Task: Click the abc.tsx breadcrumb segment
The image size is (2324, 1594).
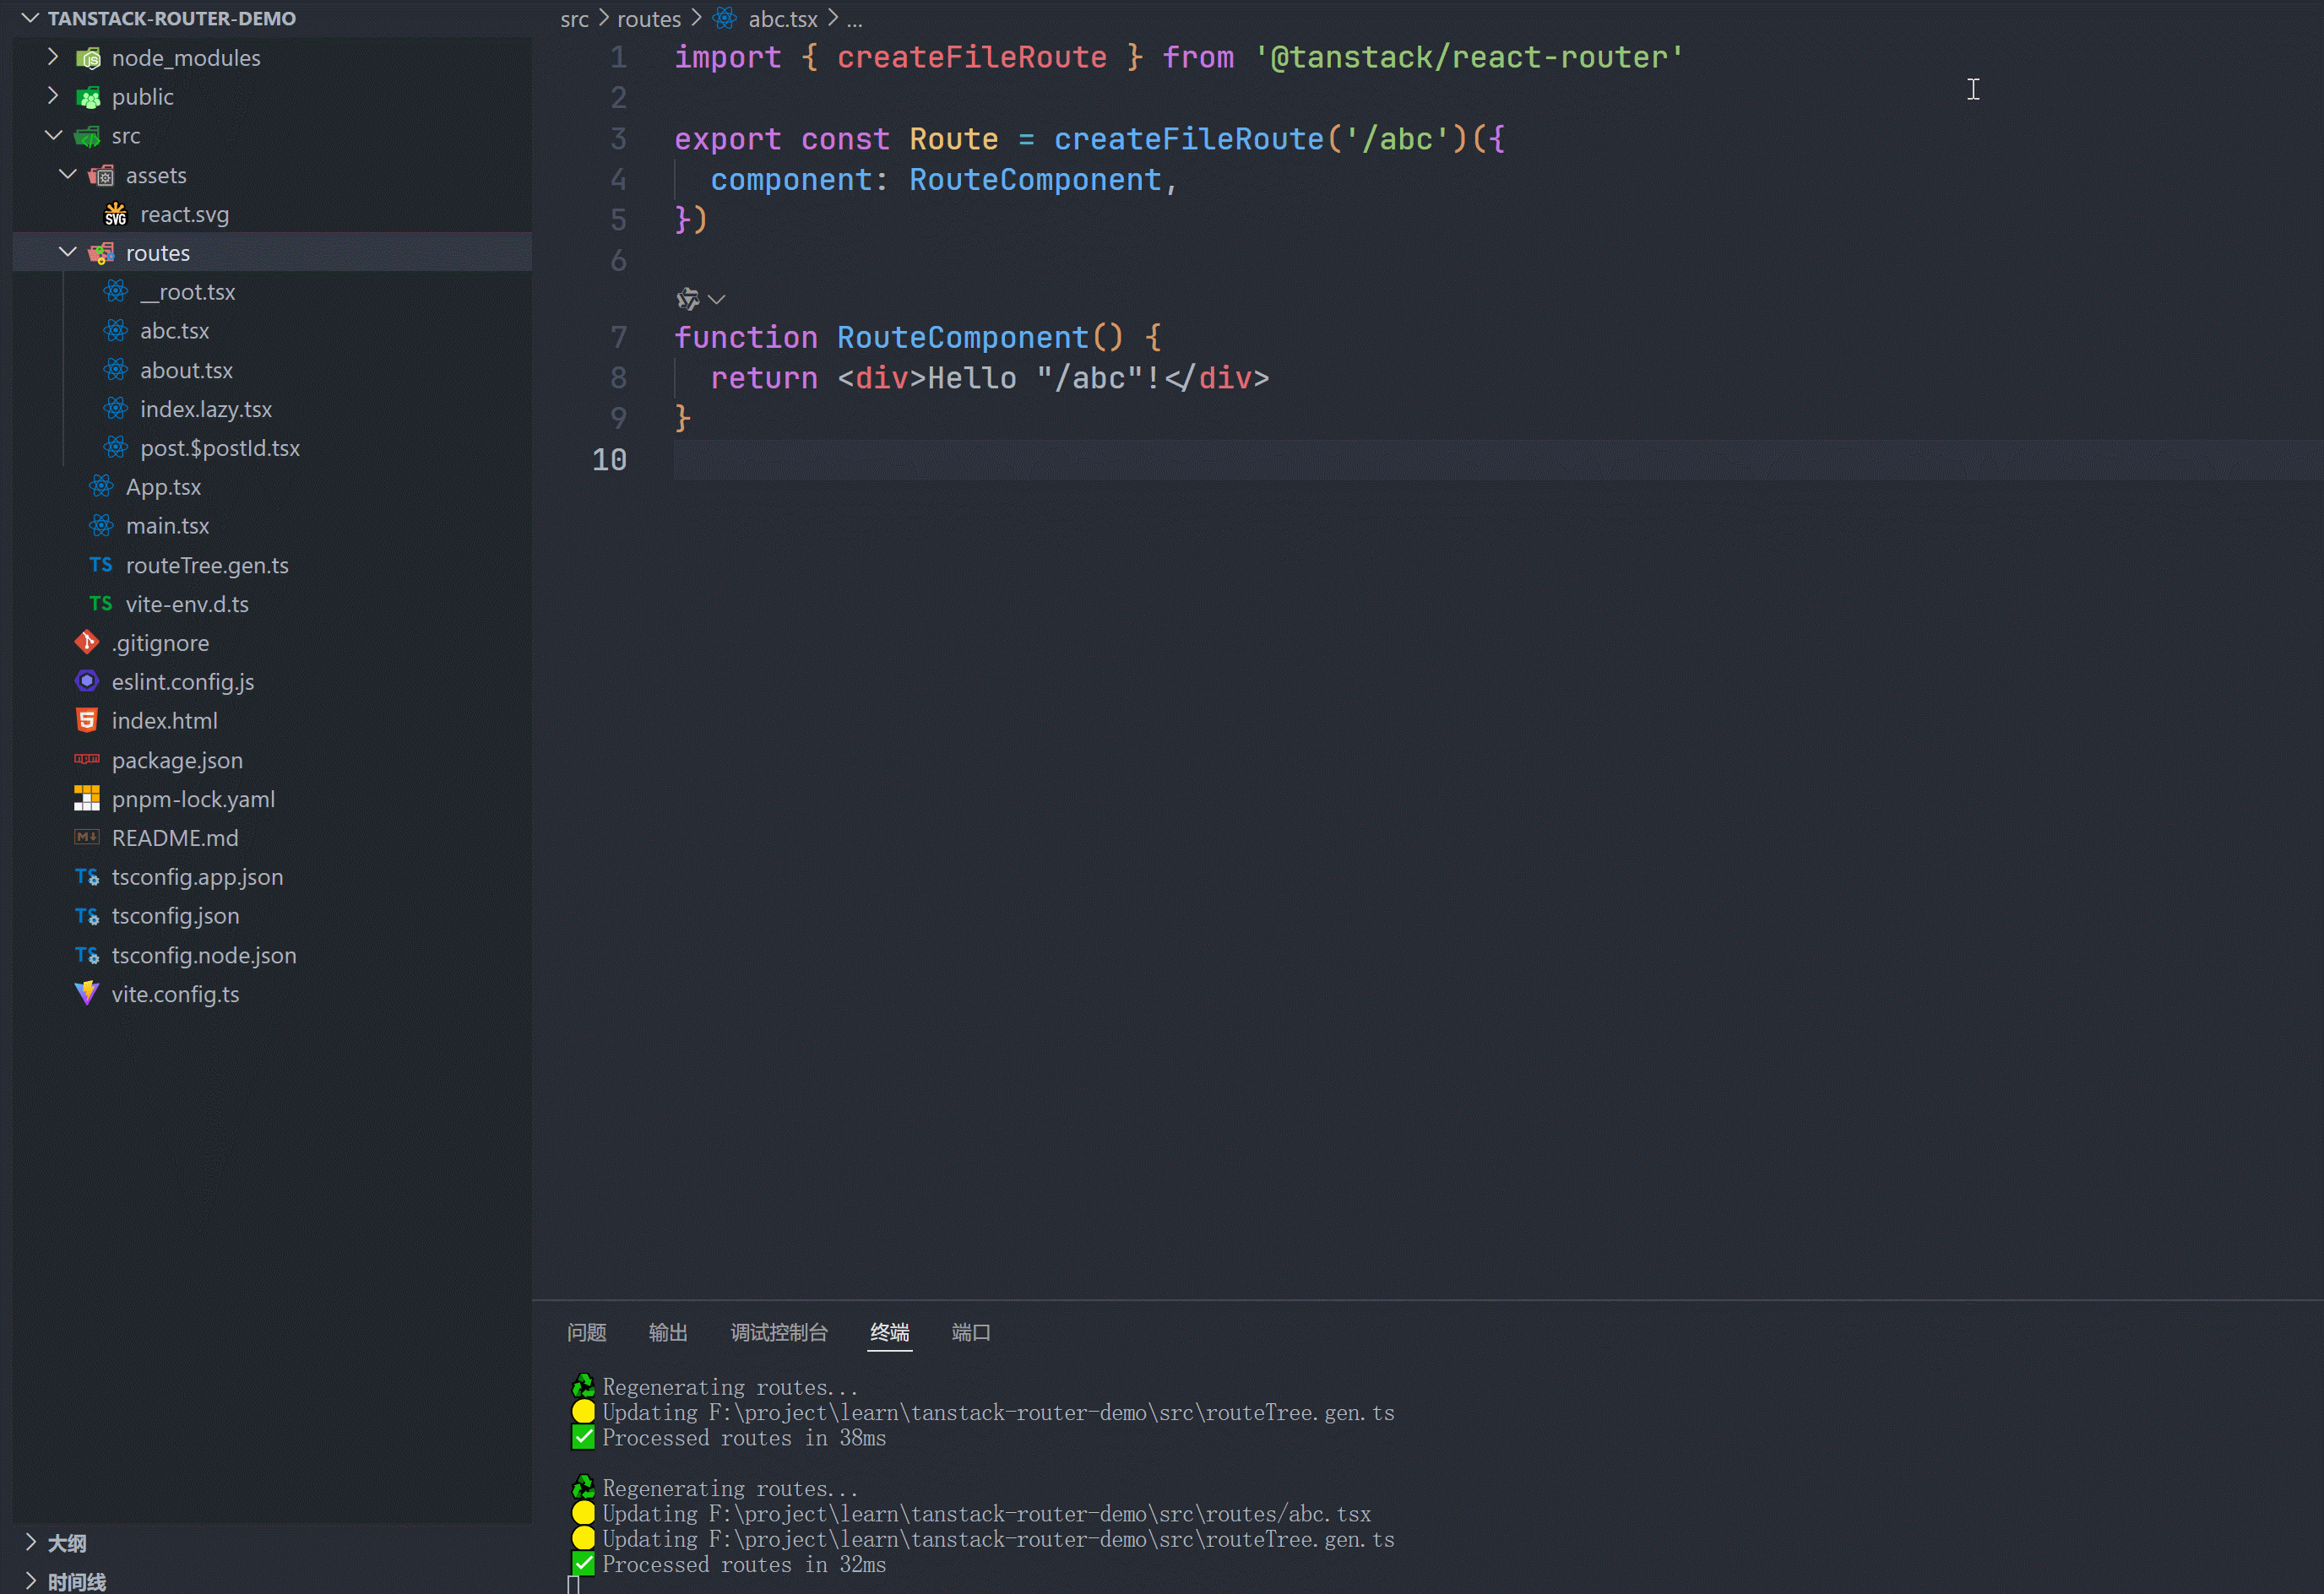Action: [x=783, y=19]
